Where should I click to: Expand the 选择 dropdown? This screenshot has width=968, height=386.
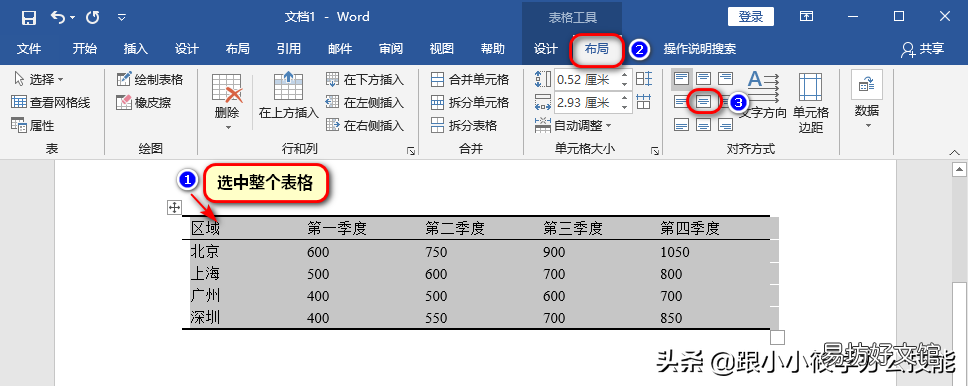click(x=38, y=79)
